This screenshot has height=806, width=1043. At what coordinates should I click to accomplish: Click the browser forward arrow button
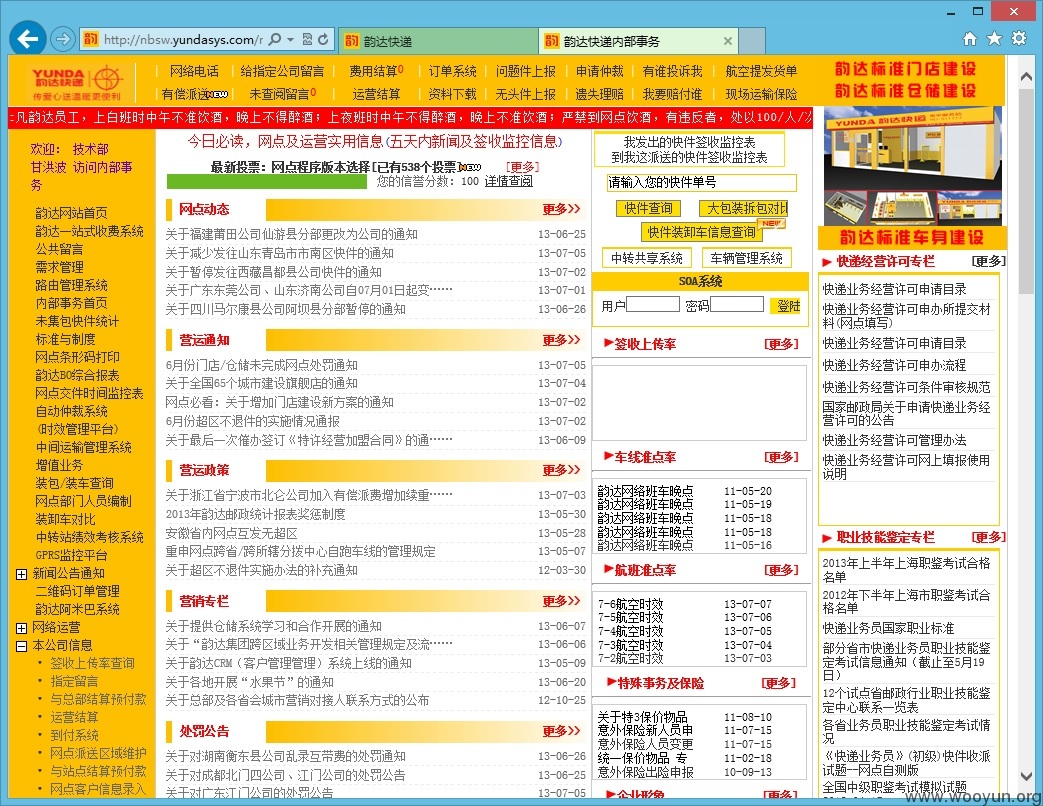[x=63, y=39]
